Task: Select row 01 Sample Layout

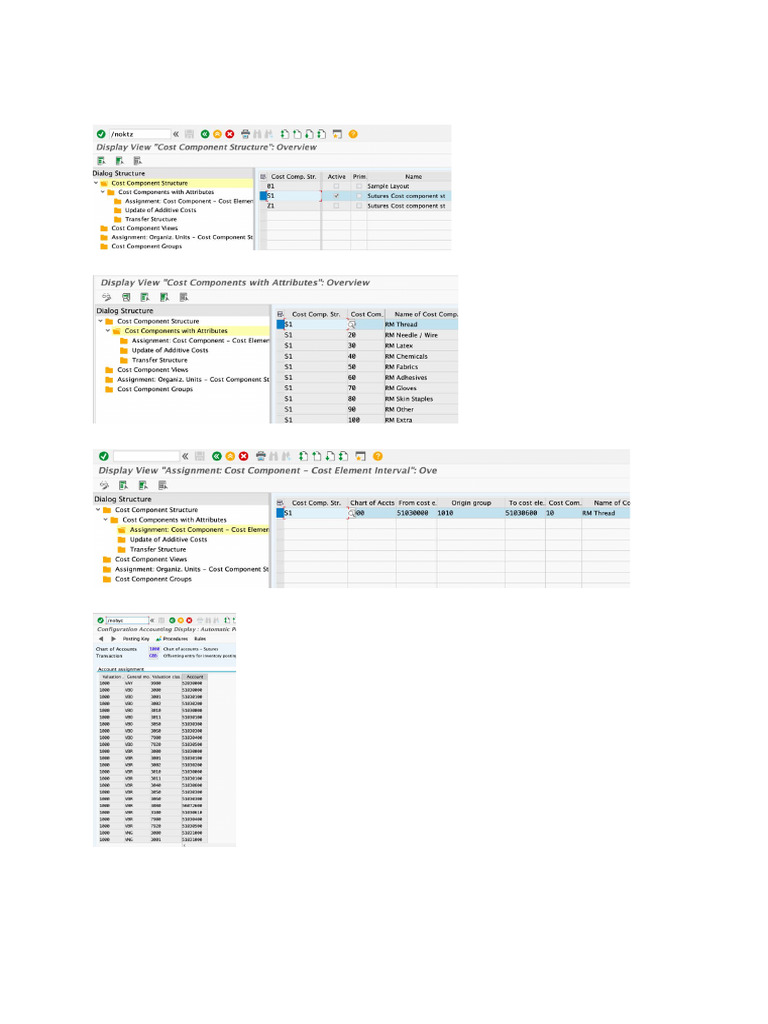Action: tap(263, 186)
